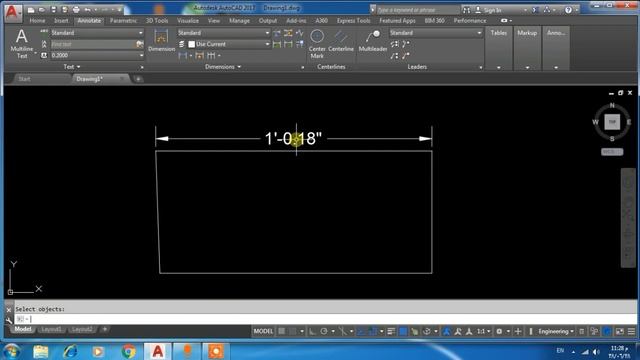Viewport: 640px width, 360px height.
Task: Click the command line customize wrench icon
Action: pos(9,320)
